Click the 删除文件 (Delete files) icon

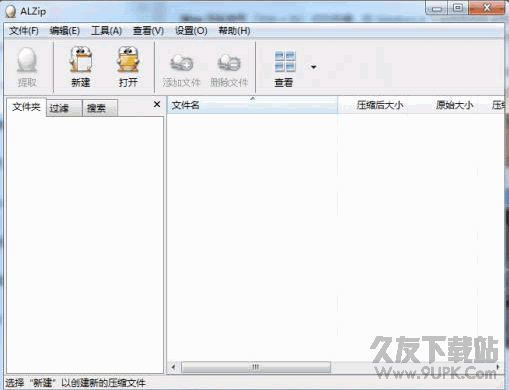point(229,63)
